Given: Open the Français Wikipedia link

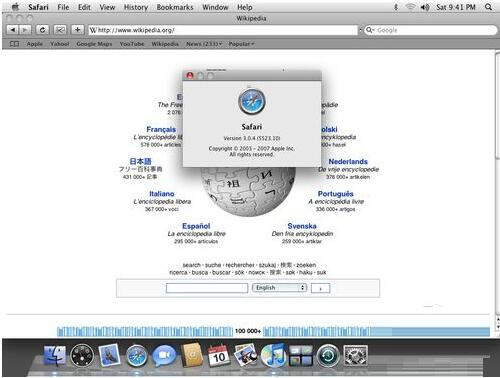Looking at the screenshot, I should 161,129.
